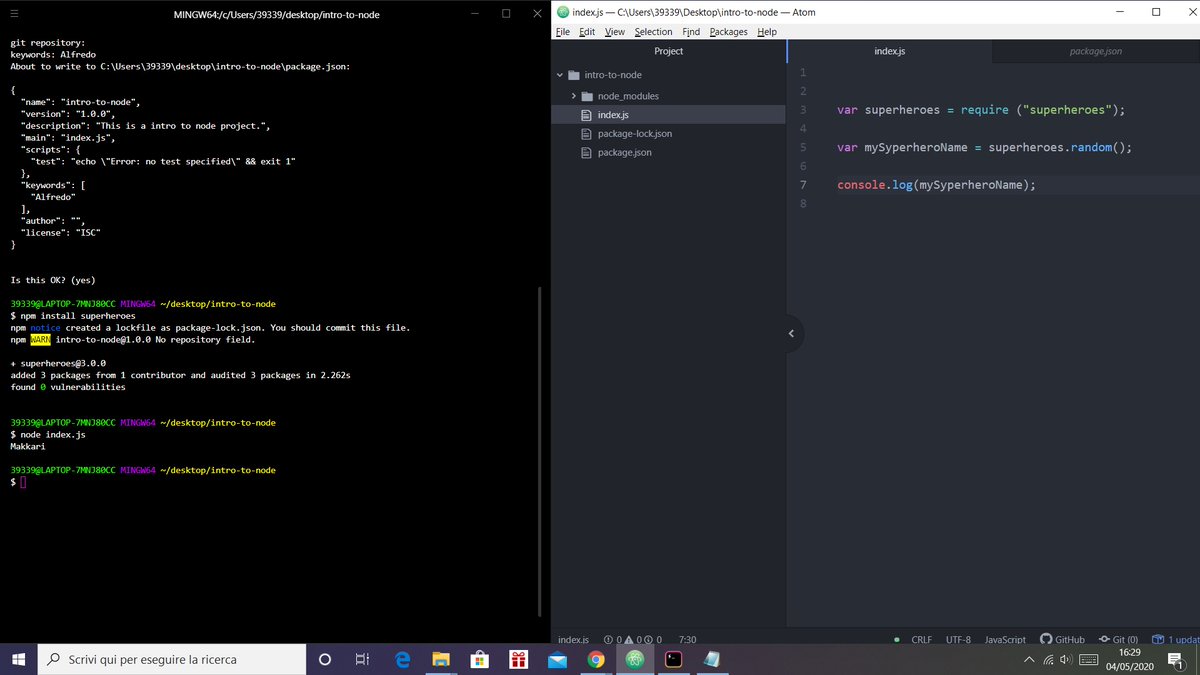Open the volume tray icon
The width and height of the screenshot is (1200, 675).
pyautogui.click(x=1066, y=660)
